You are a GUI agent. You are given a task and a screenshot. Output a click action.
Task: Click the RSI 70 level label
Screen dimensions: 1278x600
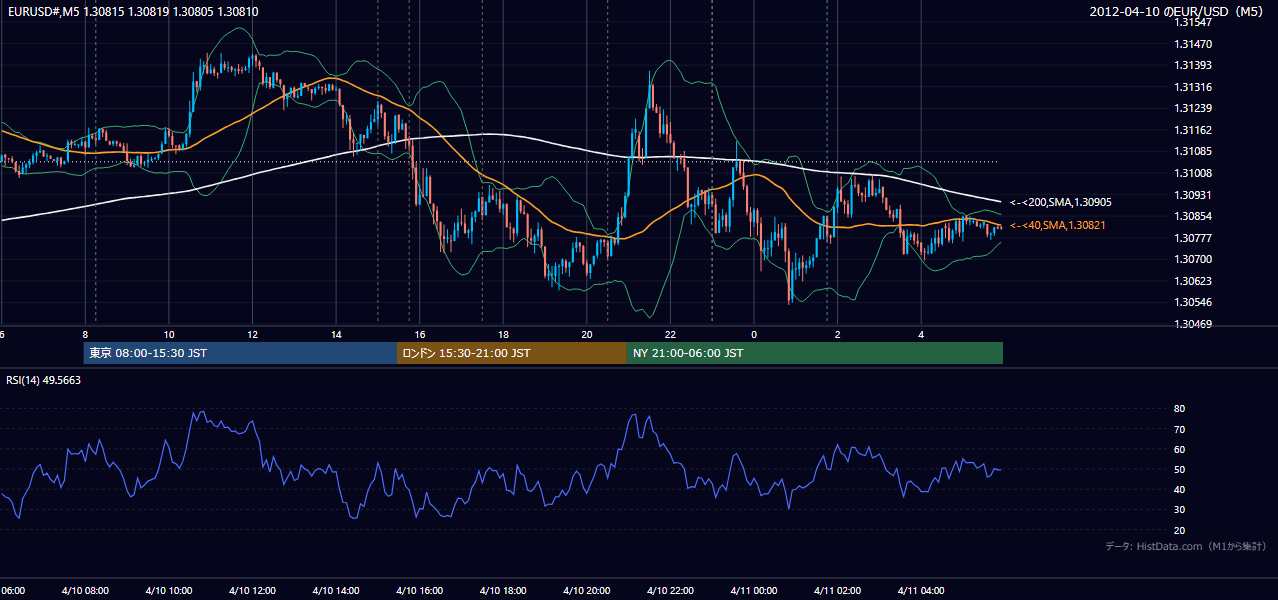pos(1179,429)
